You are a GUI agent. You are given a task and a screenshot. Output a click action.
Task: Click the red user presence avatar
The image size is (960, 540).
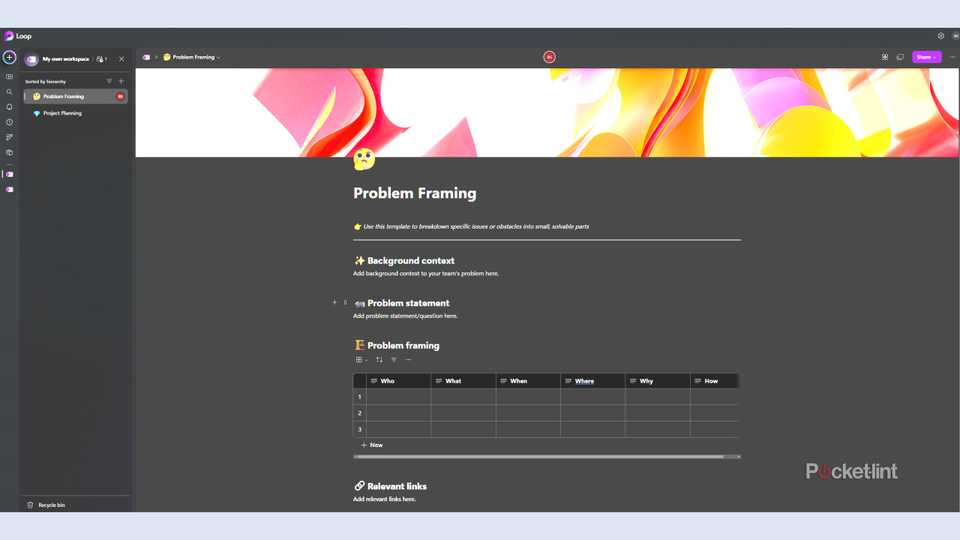tap(549, 57)
